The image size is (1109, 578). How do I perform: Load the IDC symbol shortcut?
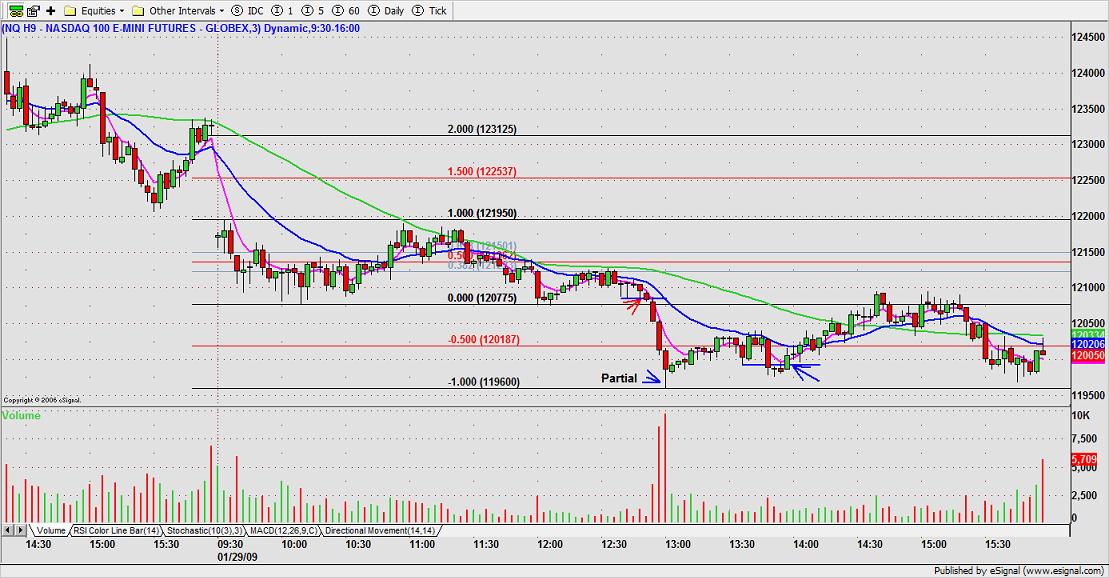pos(248,11)
